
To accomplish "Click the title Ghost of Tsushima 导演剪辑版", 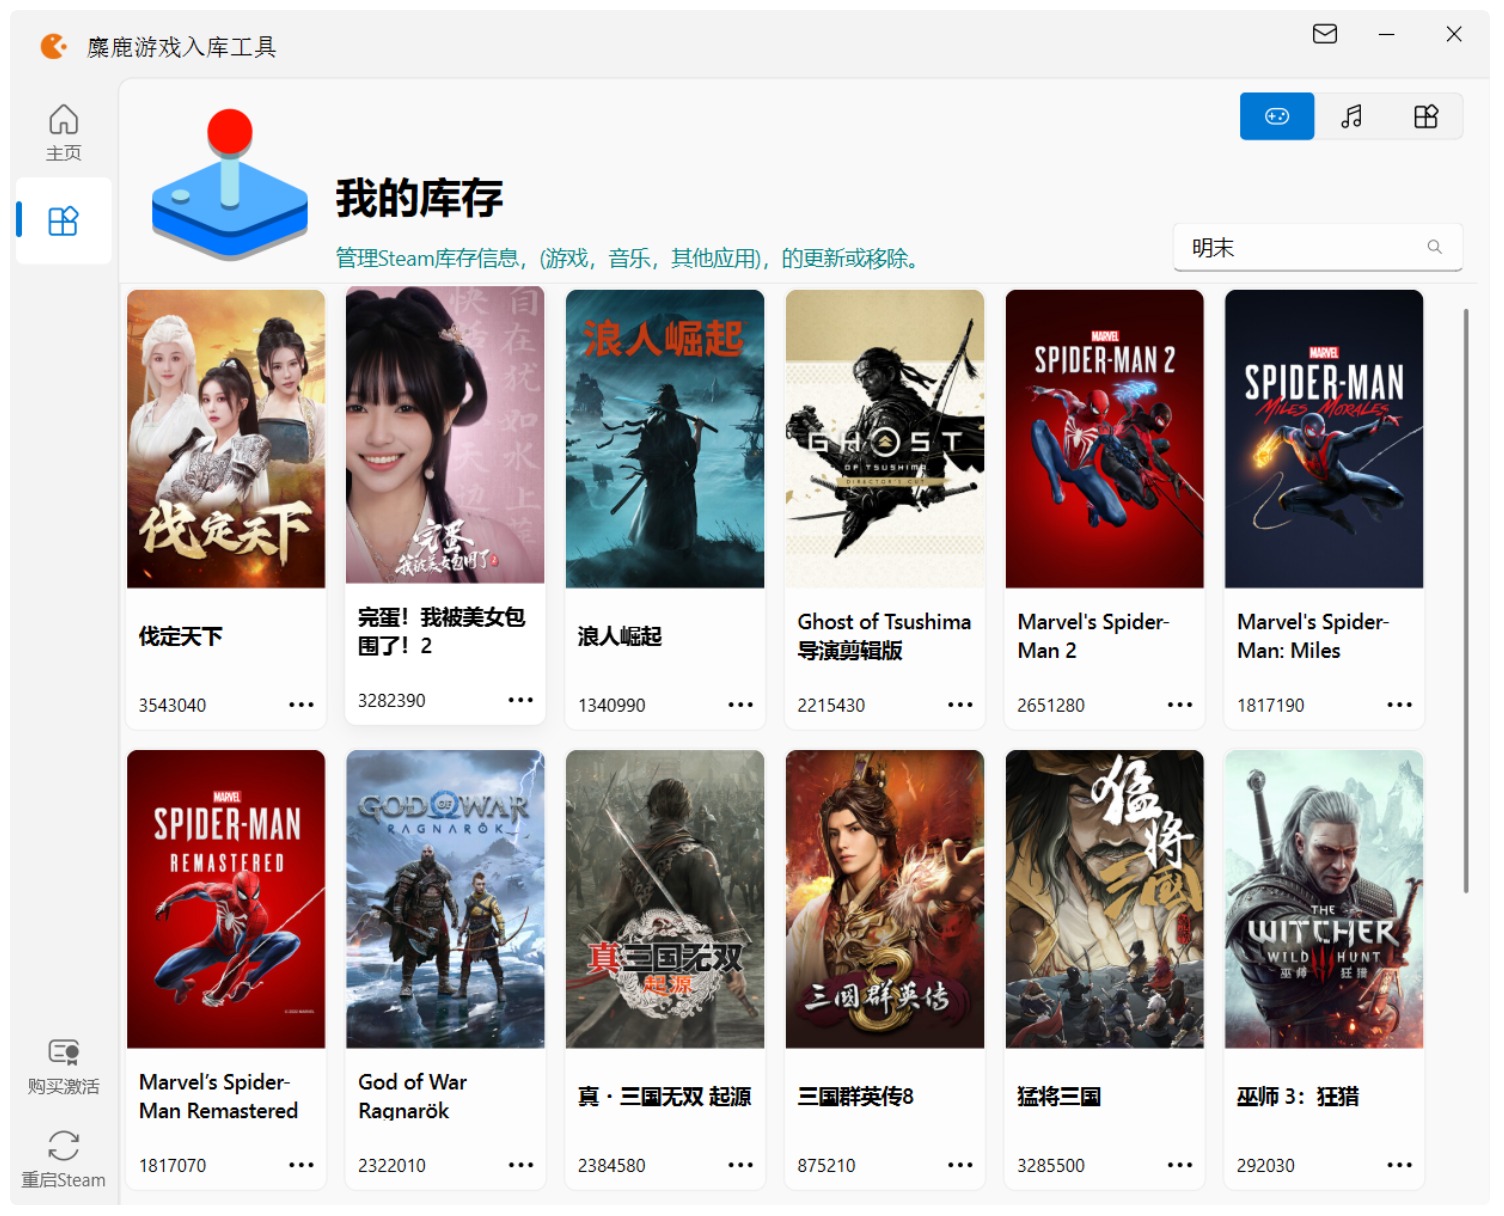I will click(884, 636).
